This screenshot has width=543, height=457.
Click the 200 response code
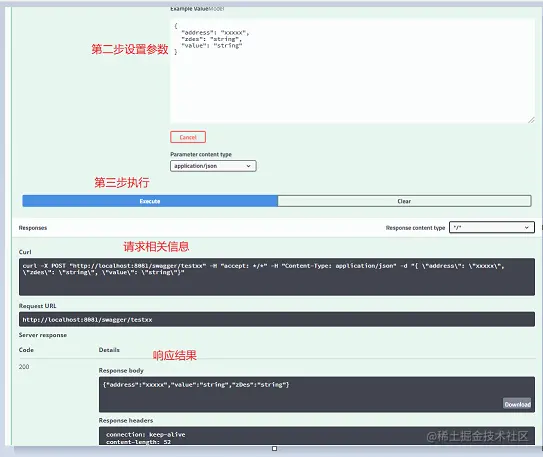click(x=24, y=367)
